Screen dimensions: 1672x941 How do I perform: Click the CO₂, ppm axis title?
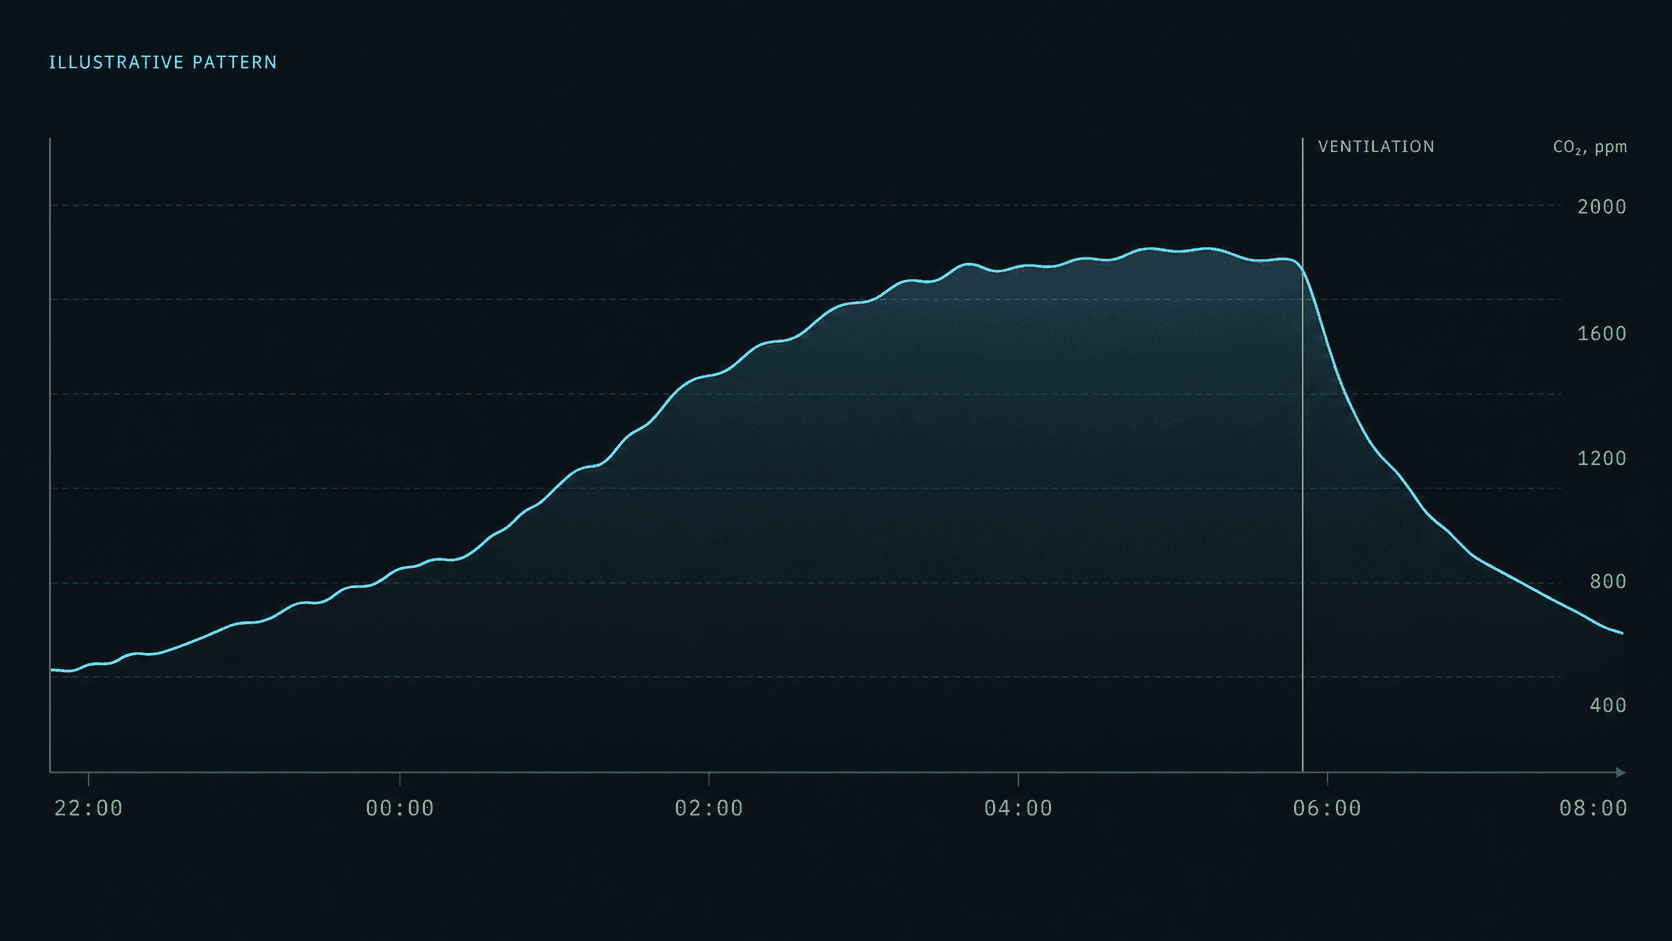[x=1590, y=147]
